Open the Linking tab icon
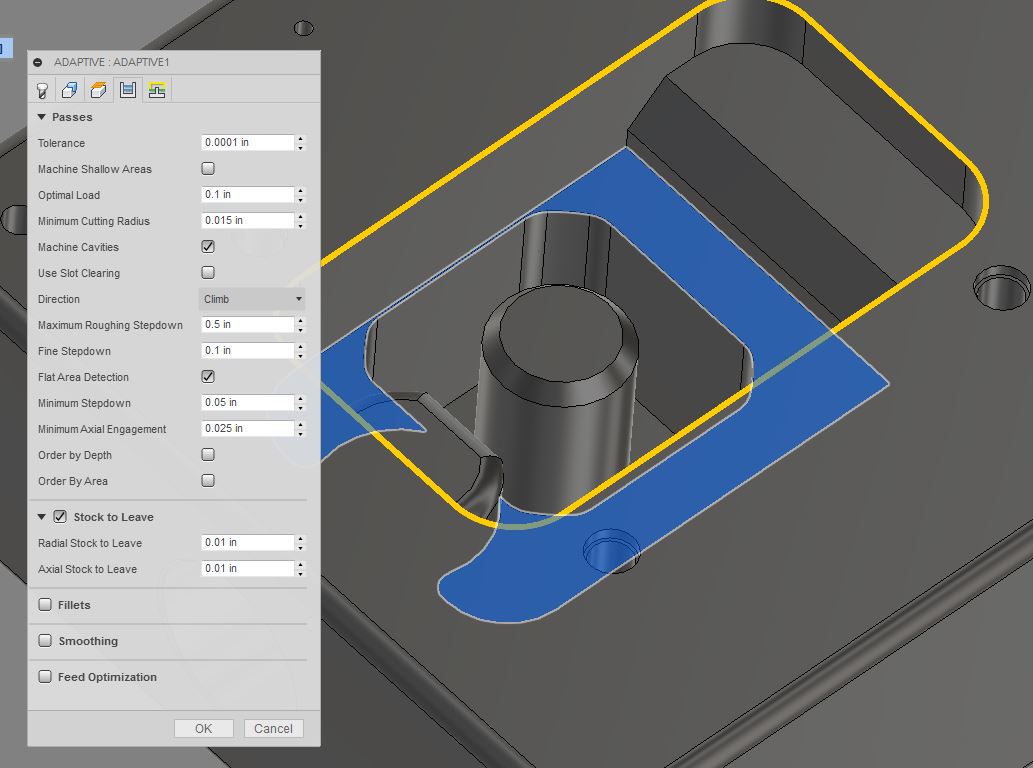This screenshot has width=1033, height=768. click(x=157, y=89)
